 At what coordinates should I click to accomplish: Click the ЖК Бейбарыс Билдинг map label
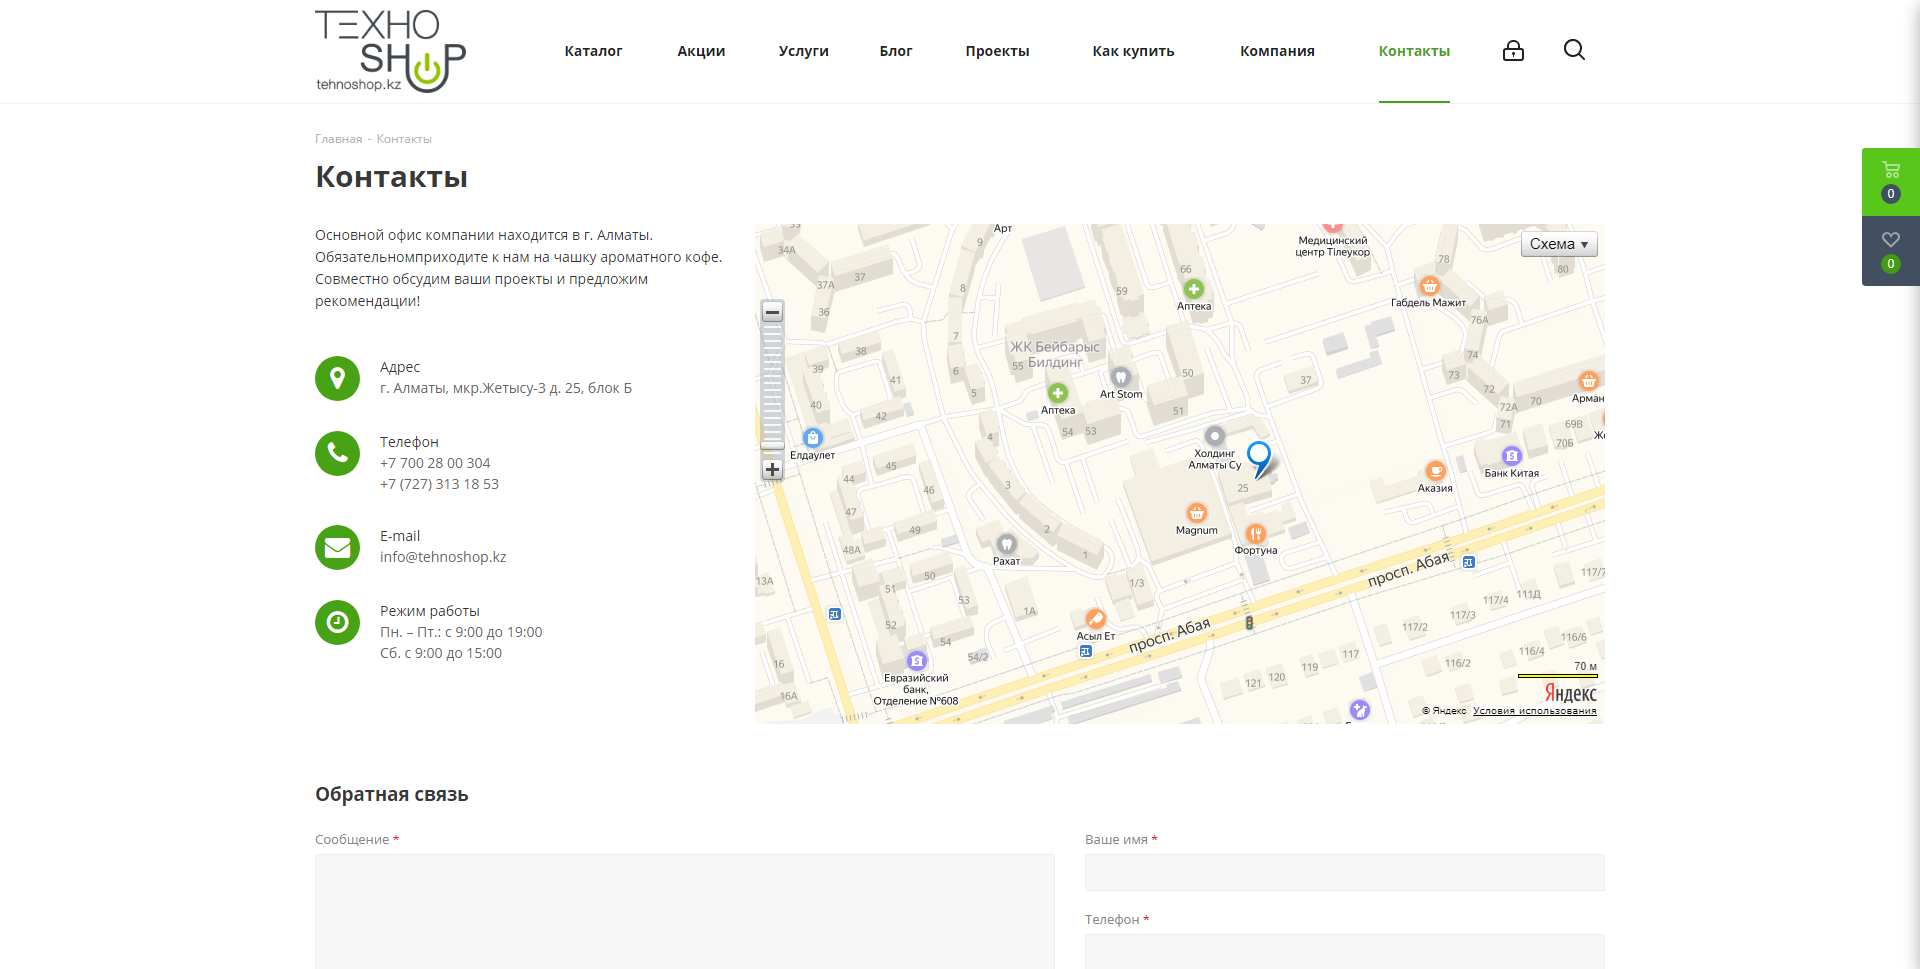pyautogui.click(x=1055, y=354)
